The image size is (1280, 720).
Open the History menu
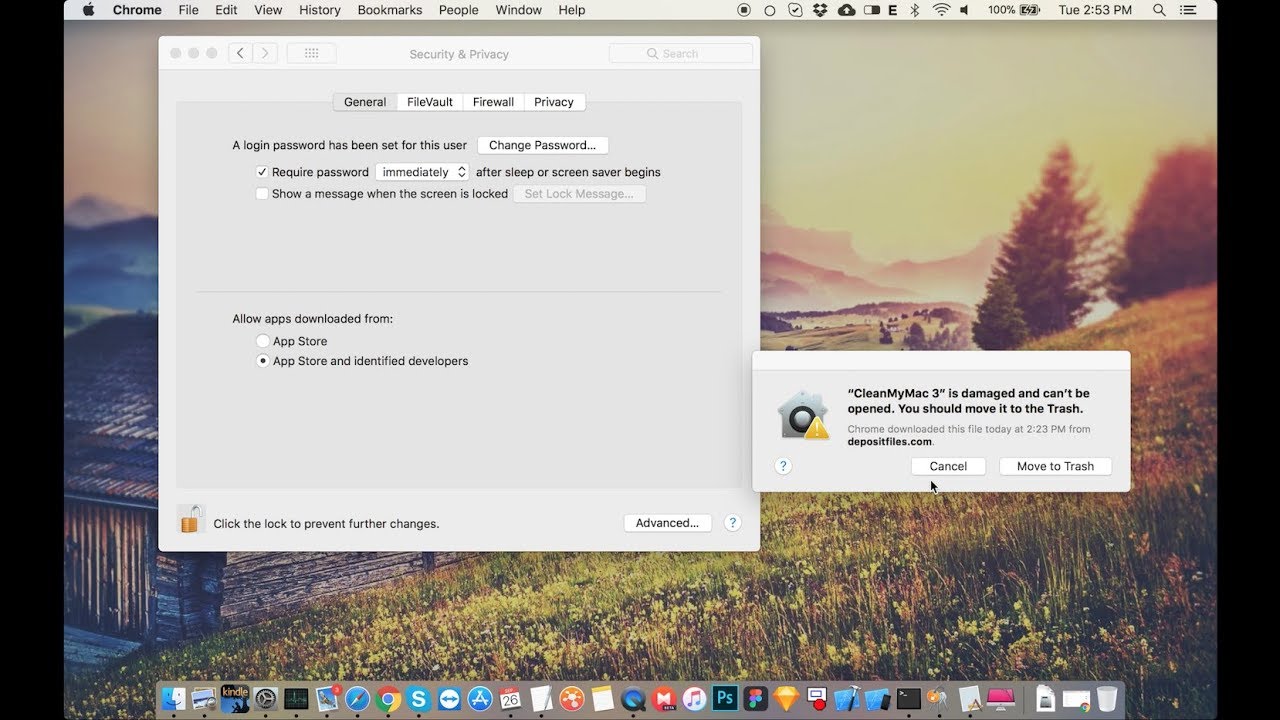[x=320, y=10]
